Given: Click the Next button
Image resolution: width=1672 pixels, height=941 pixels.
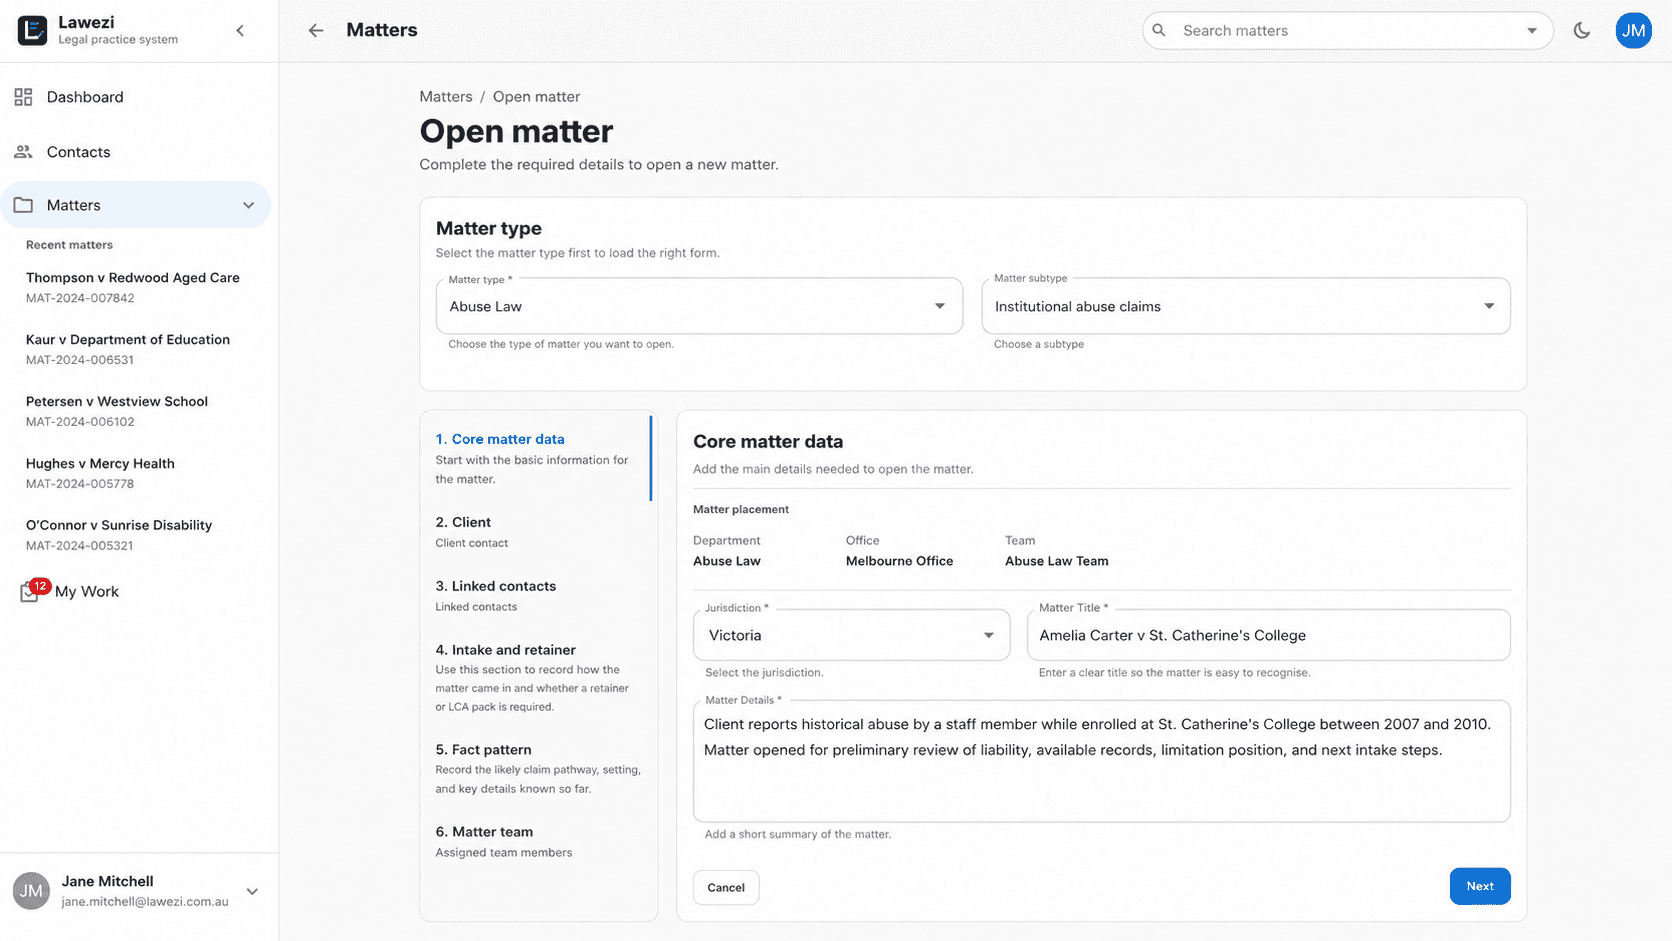Looking at the screenshot, I should point(1479,886).
